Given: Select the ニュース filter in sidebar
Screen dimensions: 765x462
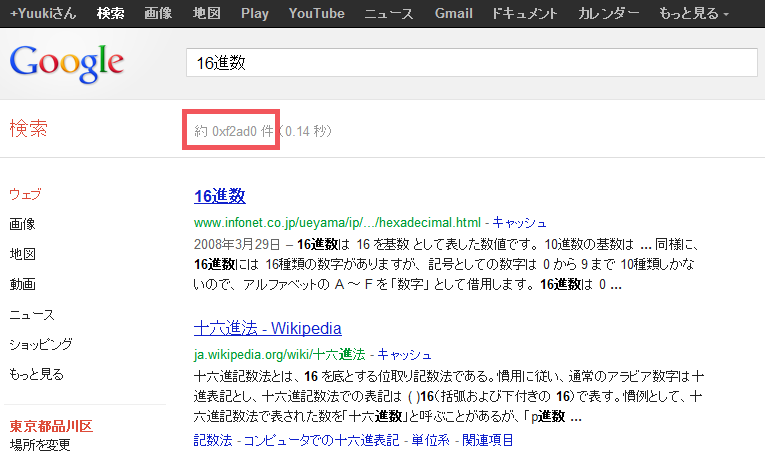Looking at the screenshot, I should coord(32,314).
